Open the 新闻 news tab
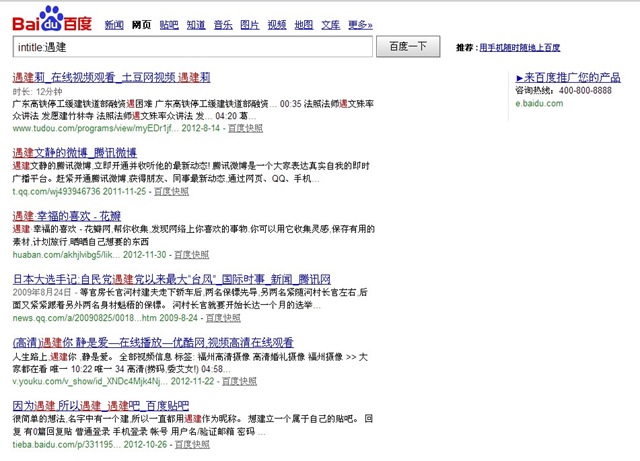The image size is (640, 461). [114, 25]
